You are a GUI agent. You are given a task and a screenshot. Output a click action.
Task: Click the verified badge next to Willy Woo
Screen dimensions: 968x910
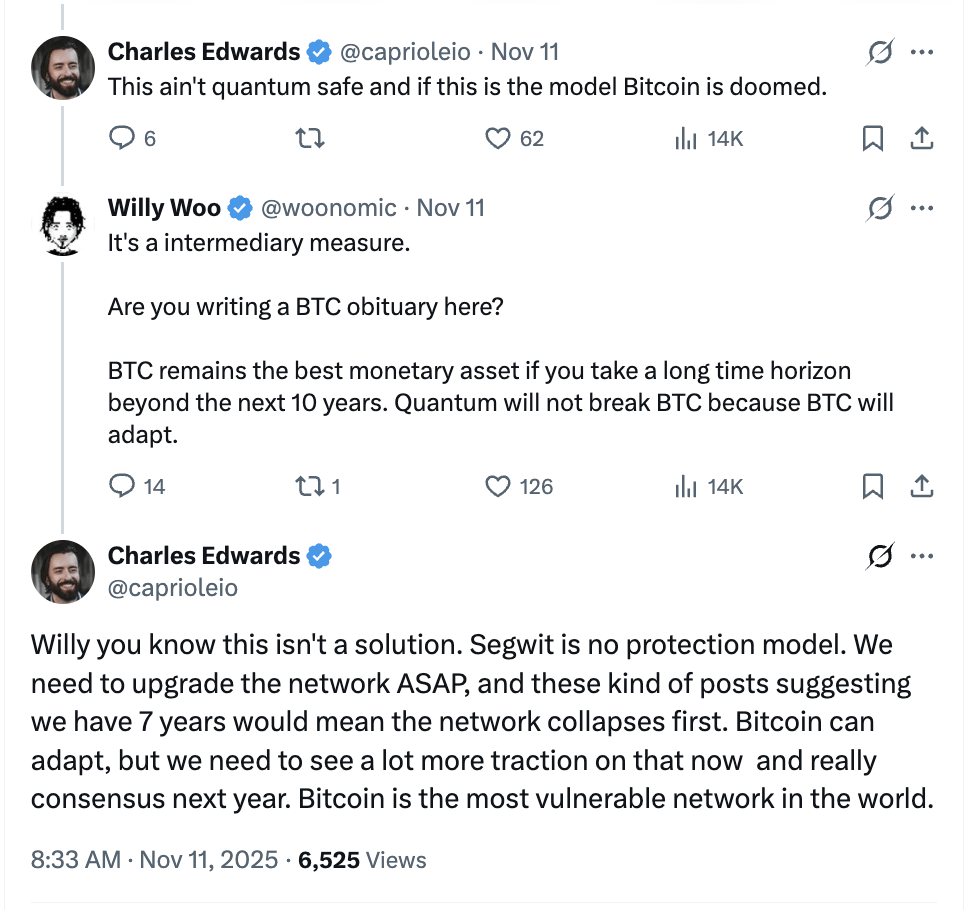pos(238,208)
